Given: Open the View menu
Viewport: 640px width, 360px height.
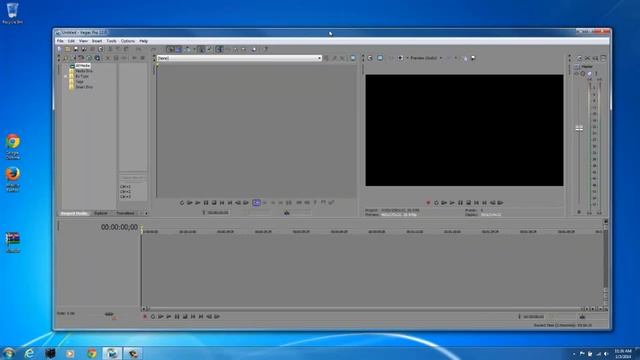Looking at the screenshot, I should coord(83,41).
